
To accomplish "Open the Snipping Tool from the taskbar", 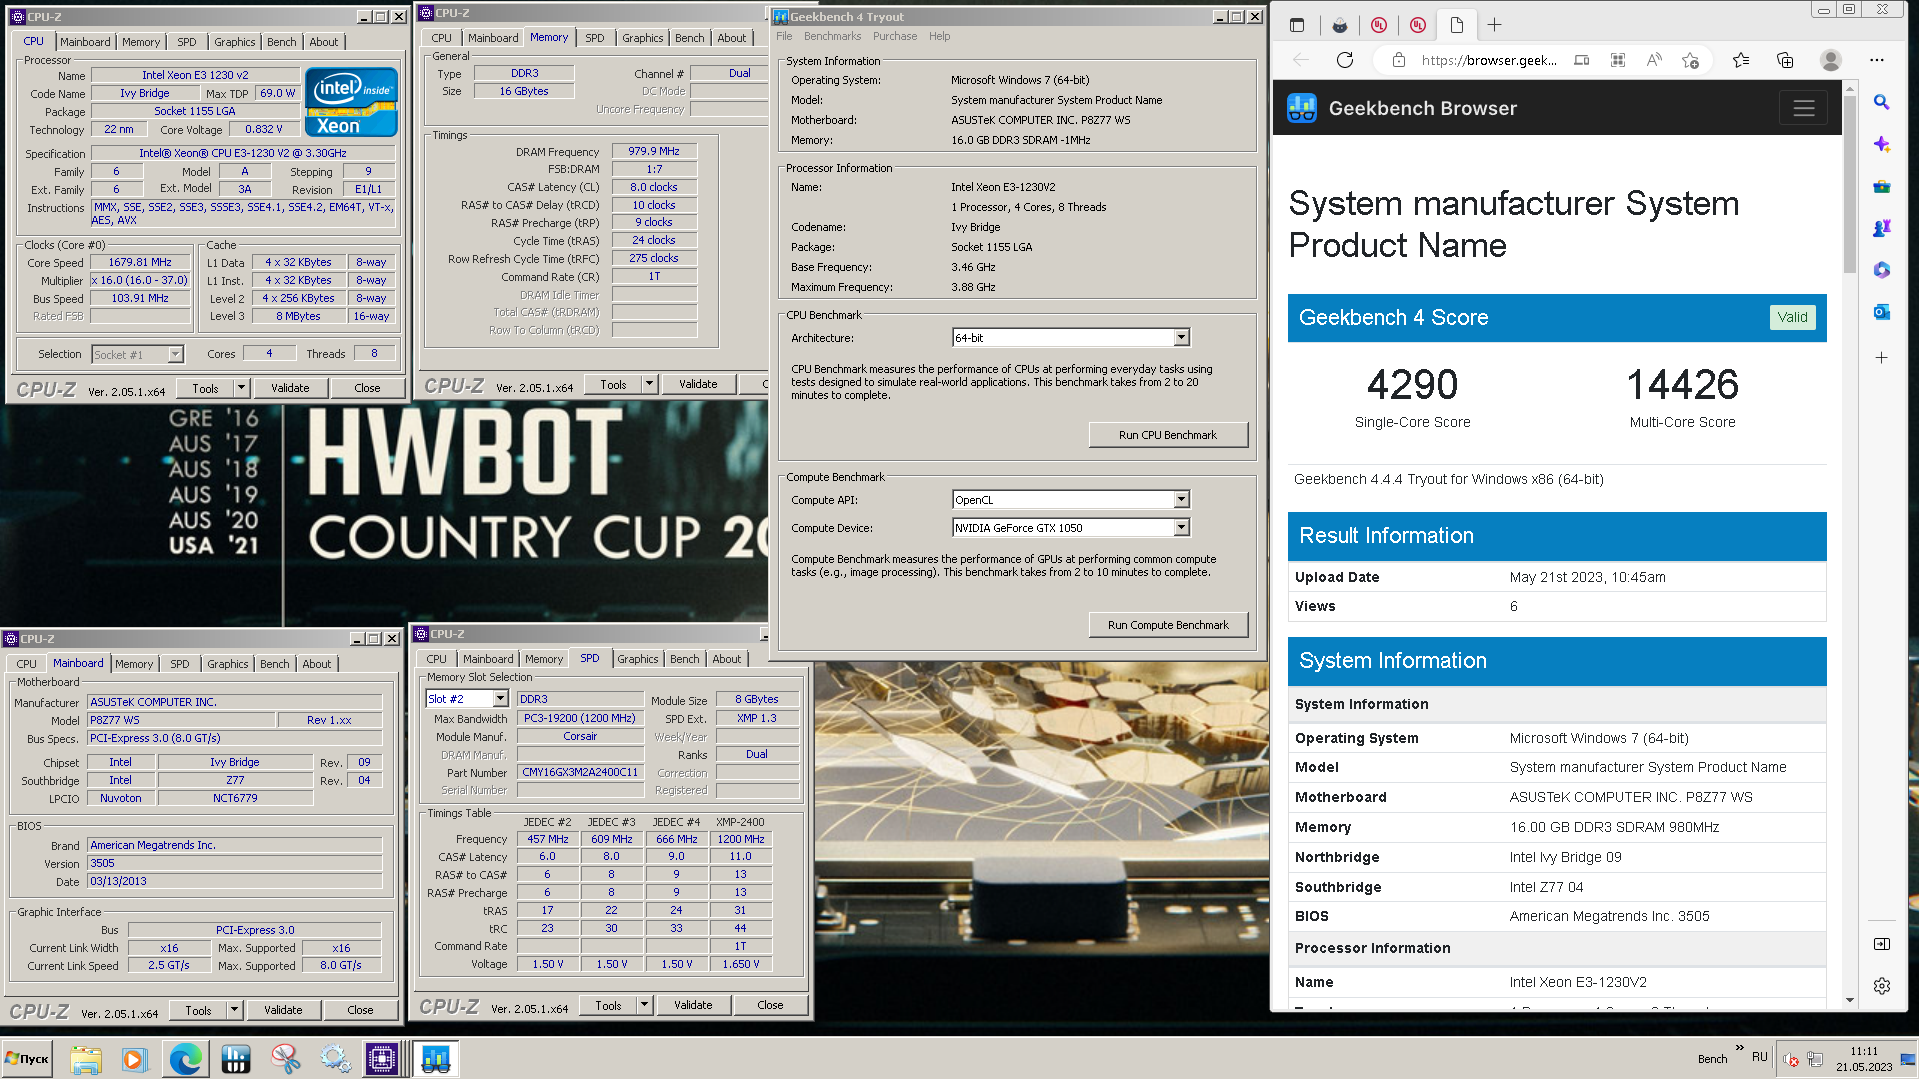I will pyautogui.click(x=285, y=1058).
